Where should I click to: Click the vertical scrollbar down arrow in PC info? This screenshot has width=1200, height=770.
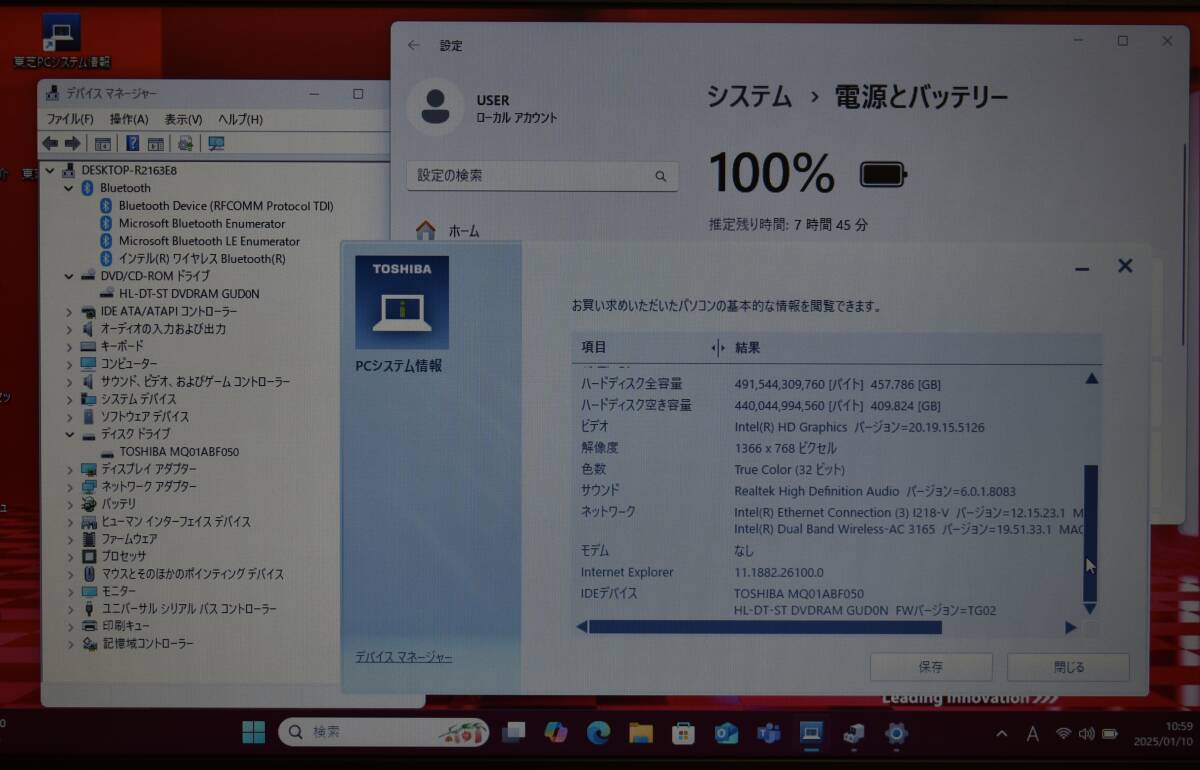click(1090, 608)
